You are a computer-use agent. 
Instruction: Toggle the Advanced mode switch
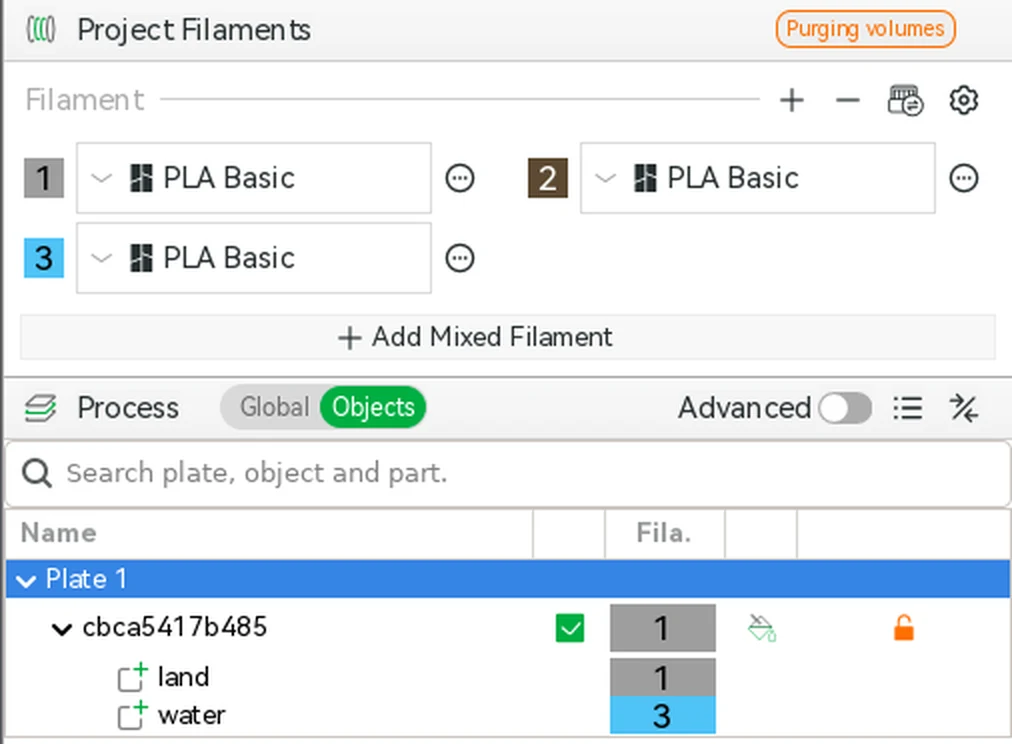point(845,408)
